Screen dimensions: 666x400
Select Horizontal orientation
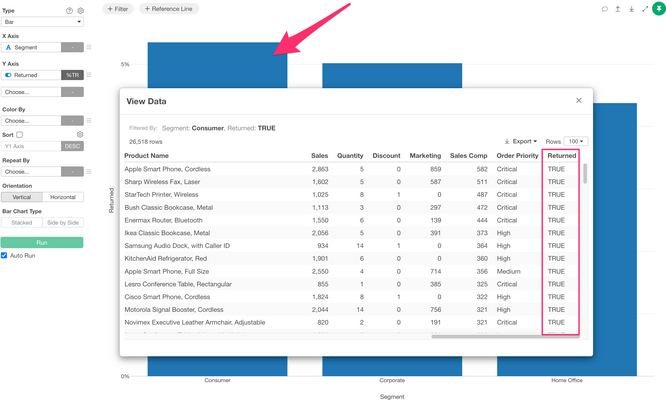click(63, 197)
